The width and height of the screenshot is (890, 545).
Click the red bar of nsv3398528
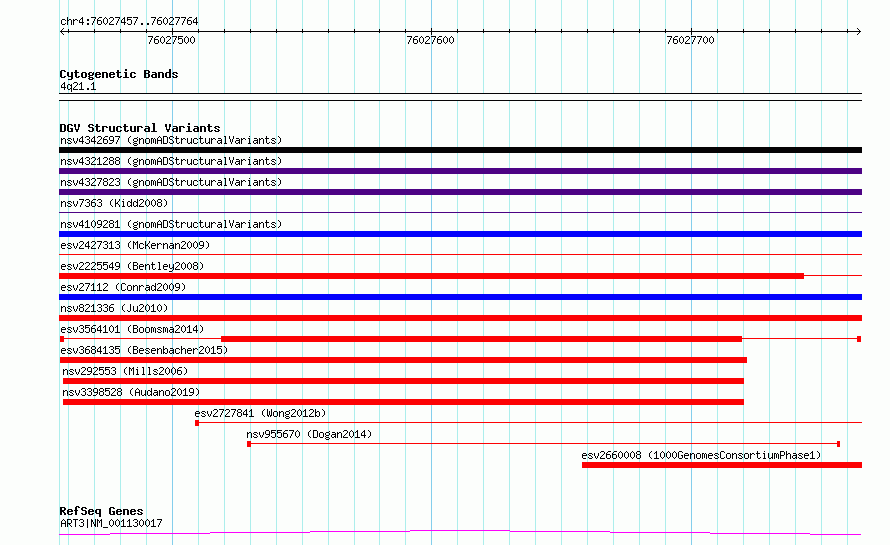click(403, 402)
